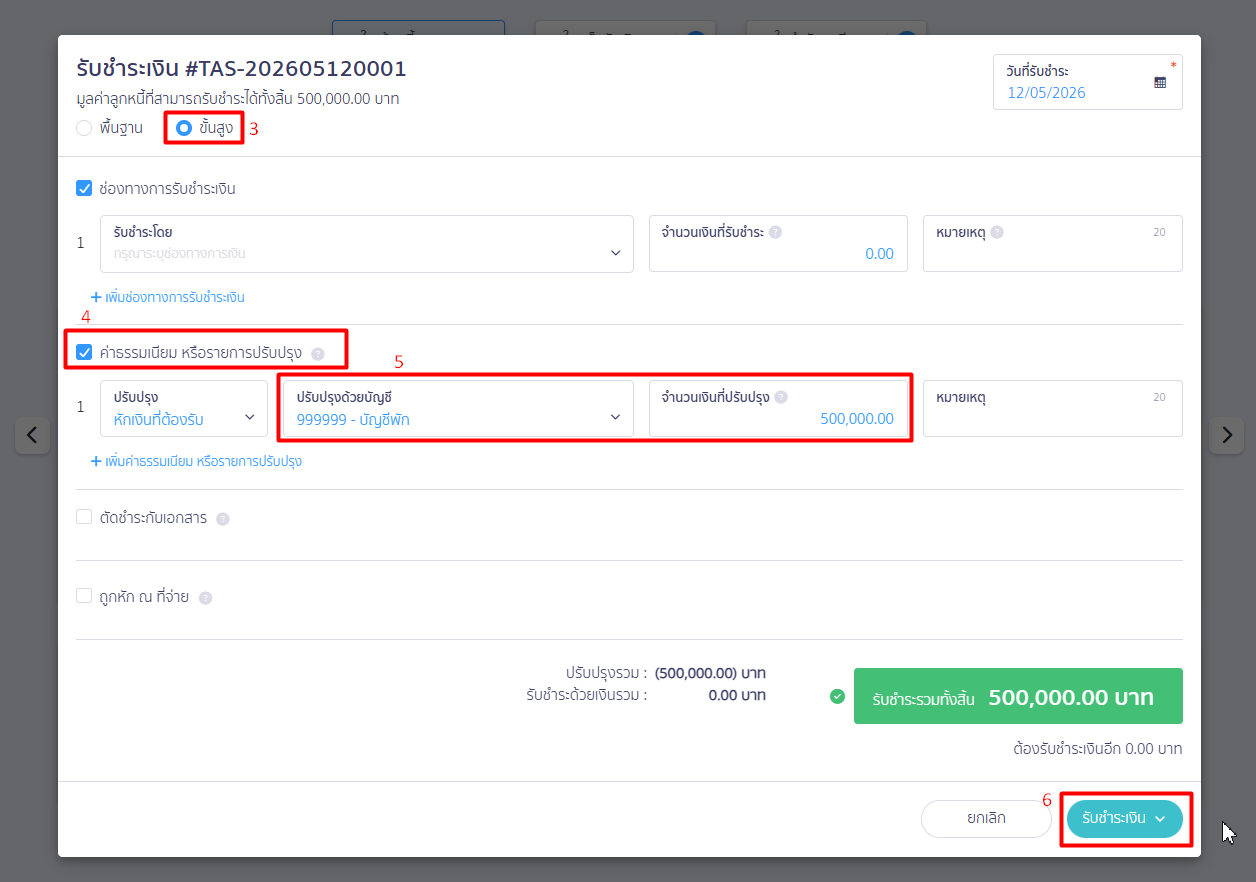Click the green รับชำระรวมทั้งสิ้น total banner
Screen dimensions: 1256x882
pyautogui.click(x=1018, y=696)
